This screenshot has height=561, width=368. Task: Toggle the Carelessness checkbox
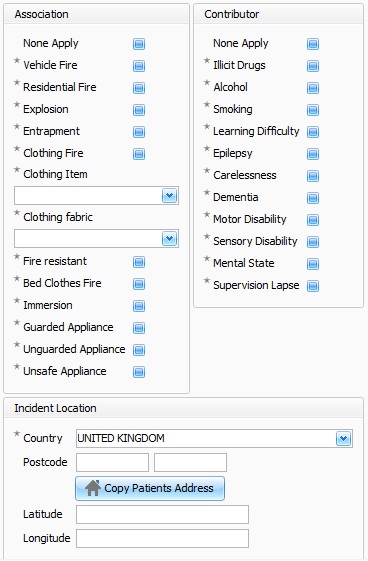pyautogui.click(x=313, y=176)
